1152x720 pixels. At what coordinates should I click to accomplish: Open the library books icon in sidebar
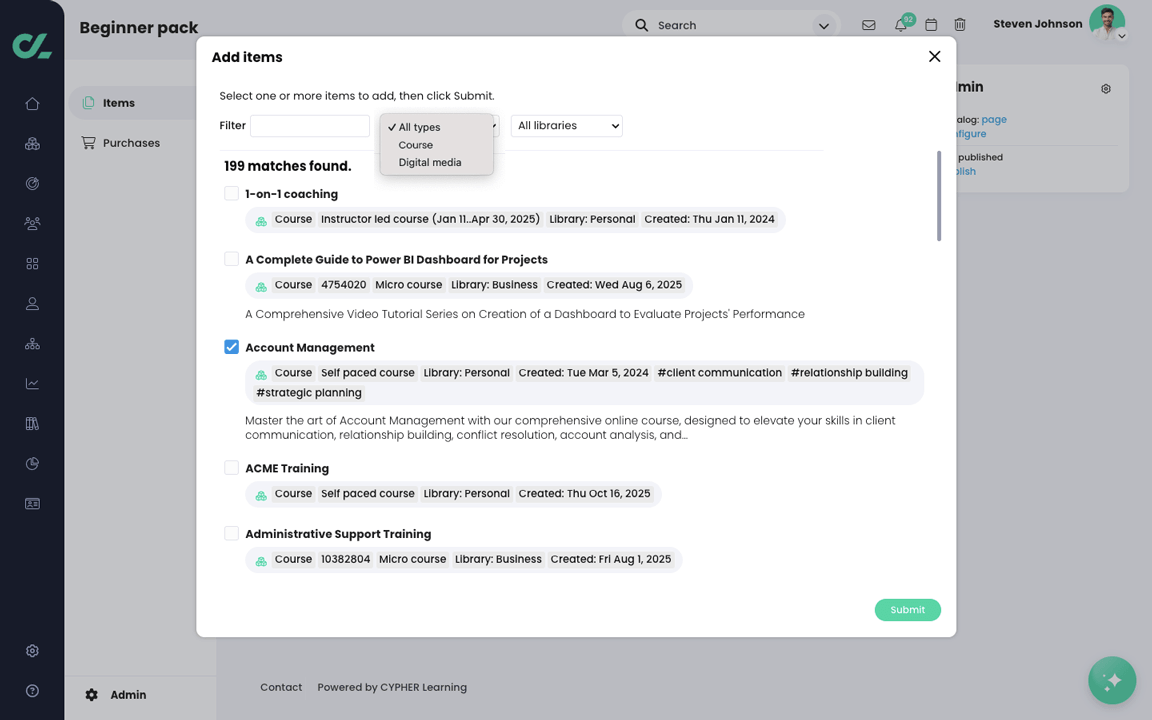(x=32, y=424)
